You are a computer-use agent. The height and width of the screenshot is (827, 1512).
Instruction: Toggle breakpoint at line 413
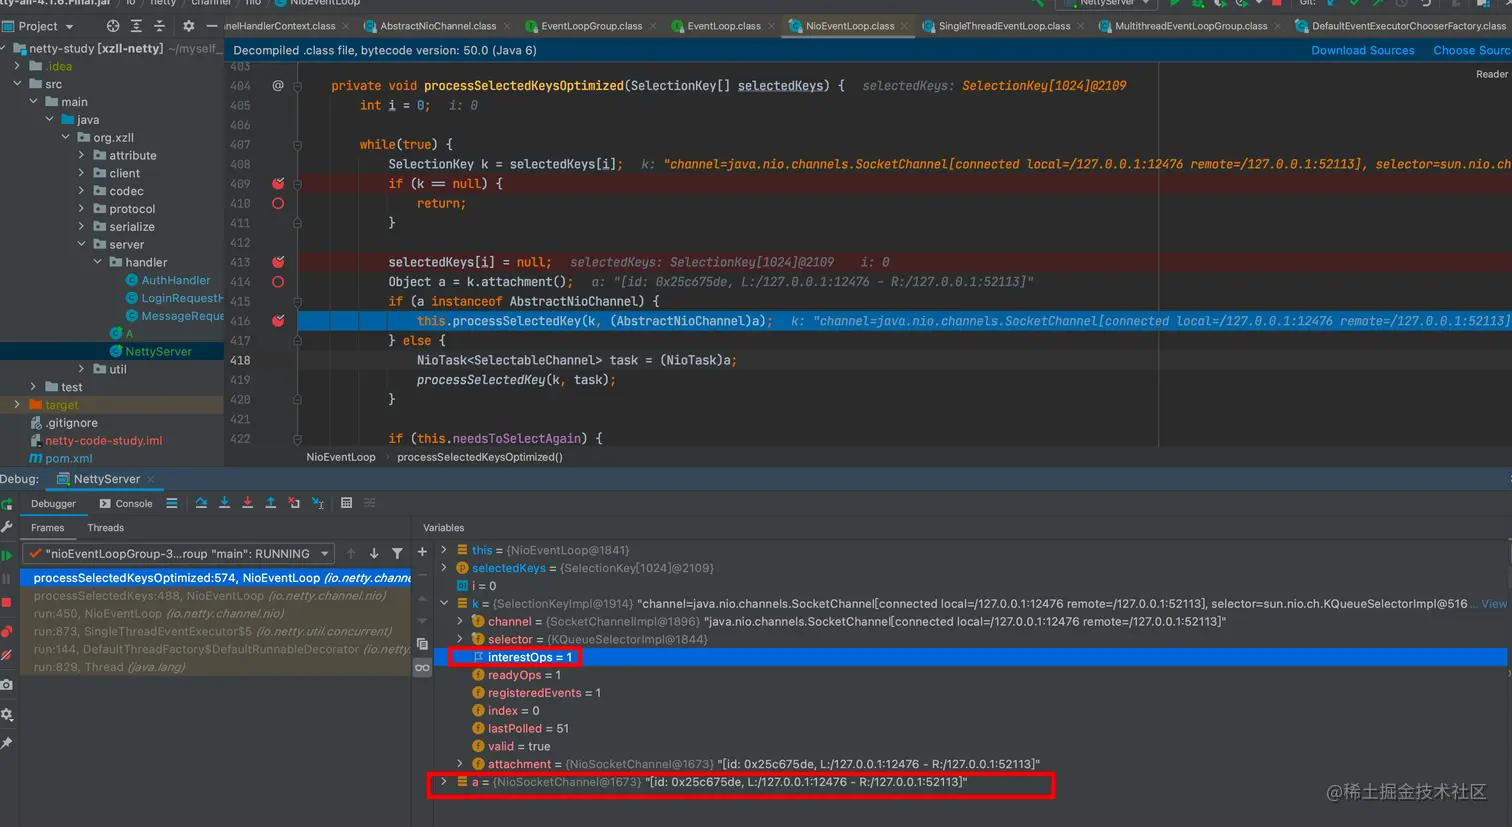(x=278, y=262)
